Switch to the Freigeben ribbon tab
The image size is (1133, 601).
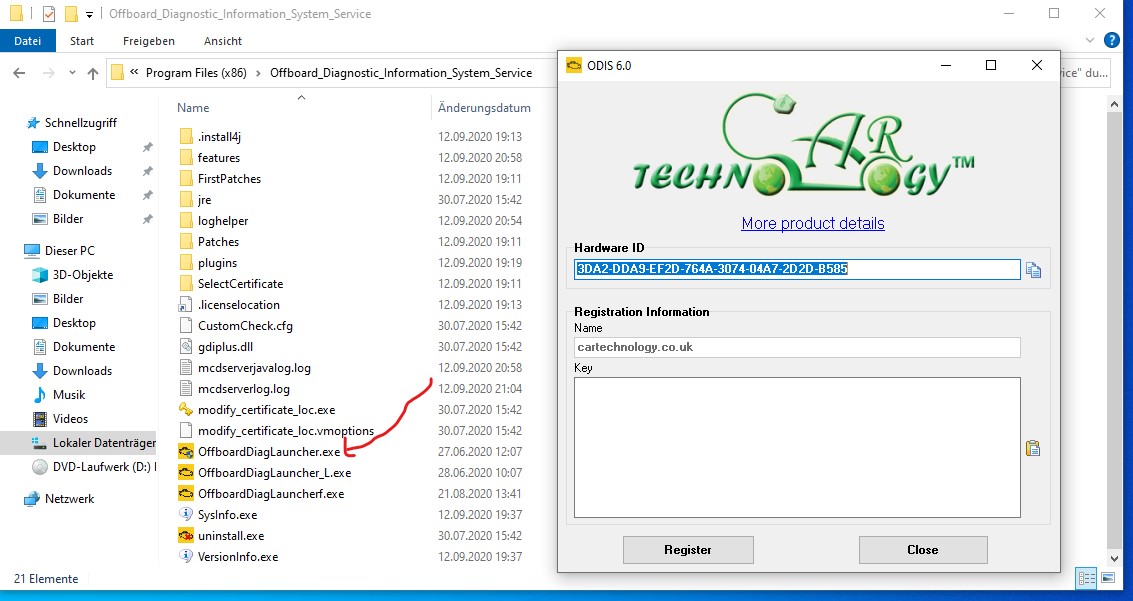pyautogui.click(x=148, y=40)
